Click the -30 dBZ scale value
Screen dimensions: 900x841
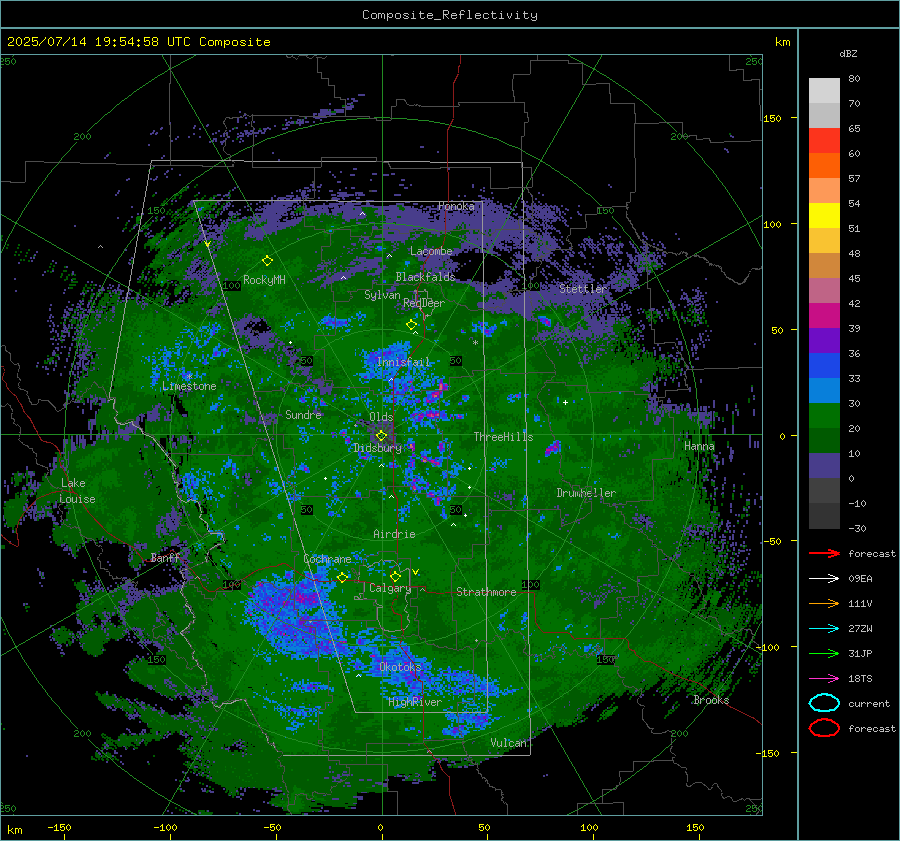(x=858, y=528)
